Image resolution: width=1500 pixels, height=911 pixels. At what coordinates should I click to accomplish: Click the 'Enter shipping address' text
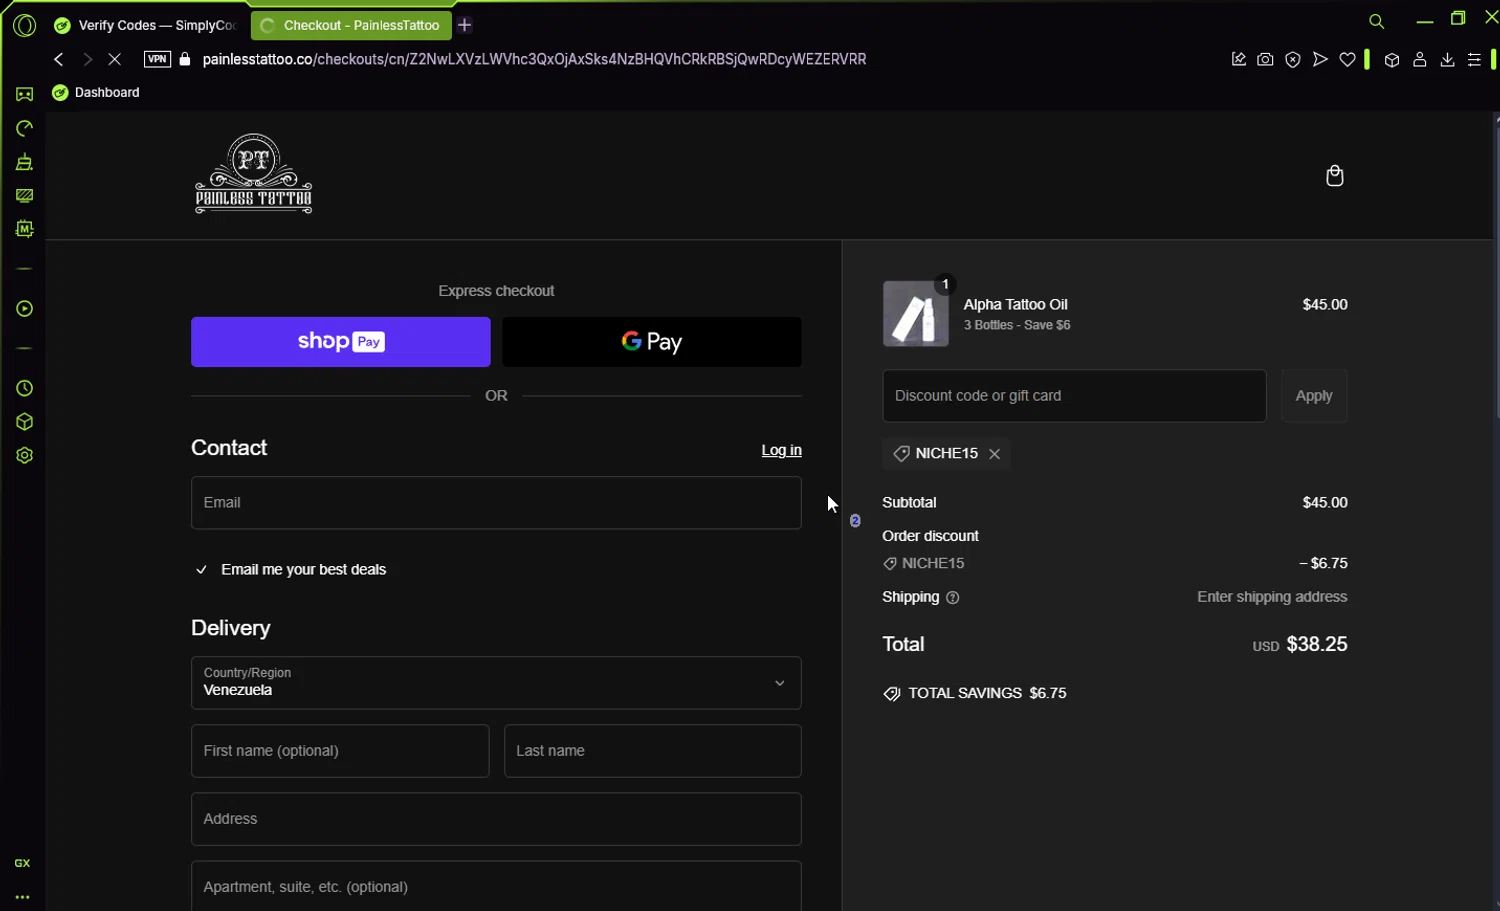pyautogui.click(x=1272, y=597)
